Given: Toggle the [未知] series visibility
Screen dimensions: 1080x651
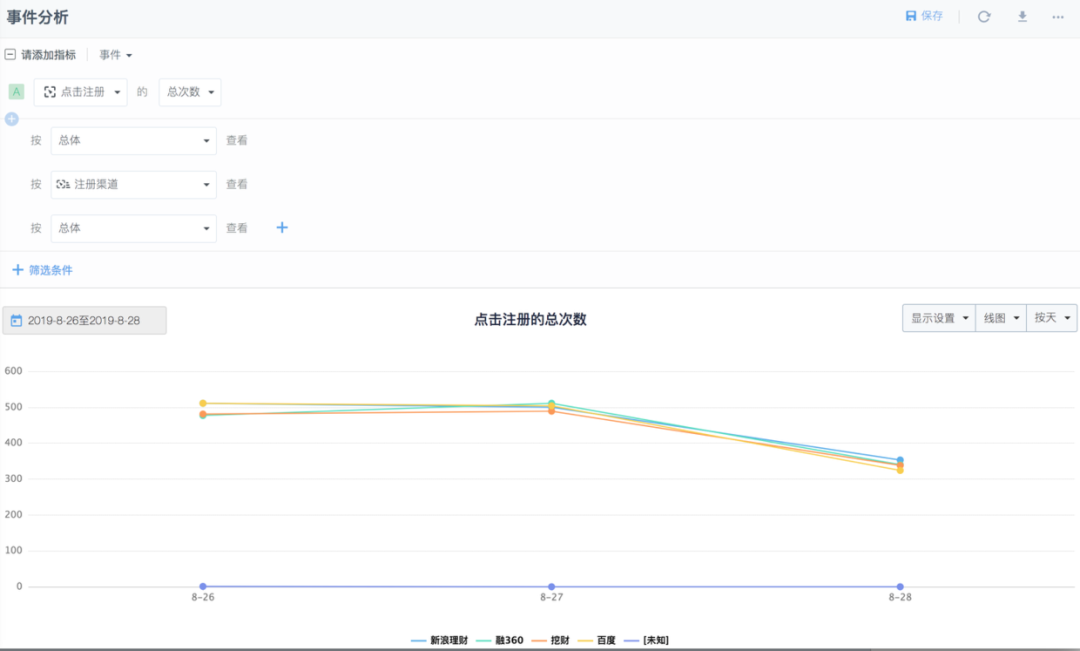Looking at the screenshot, I should tap(655, 639).
